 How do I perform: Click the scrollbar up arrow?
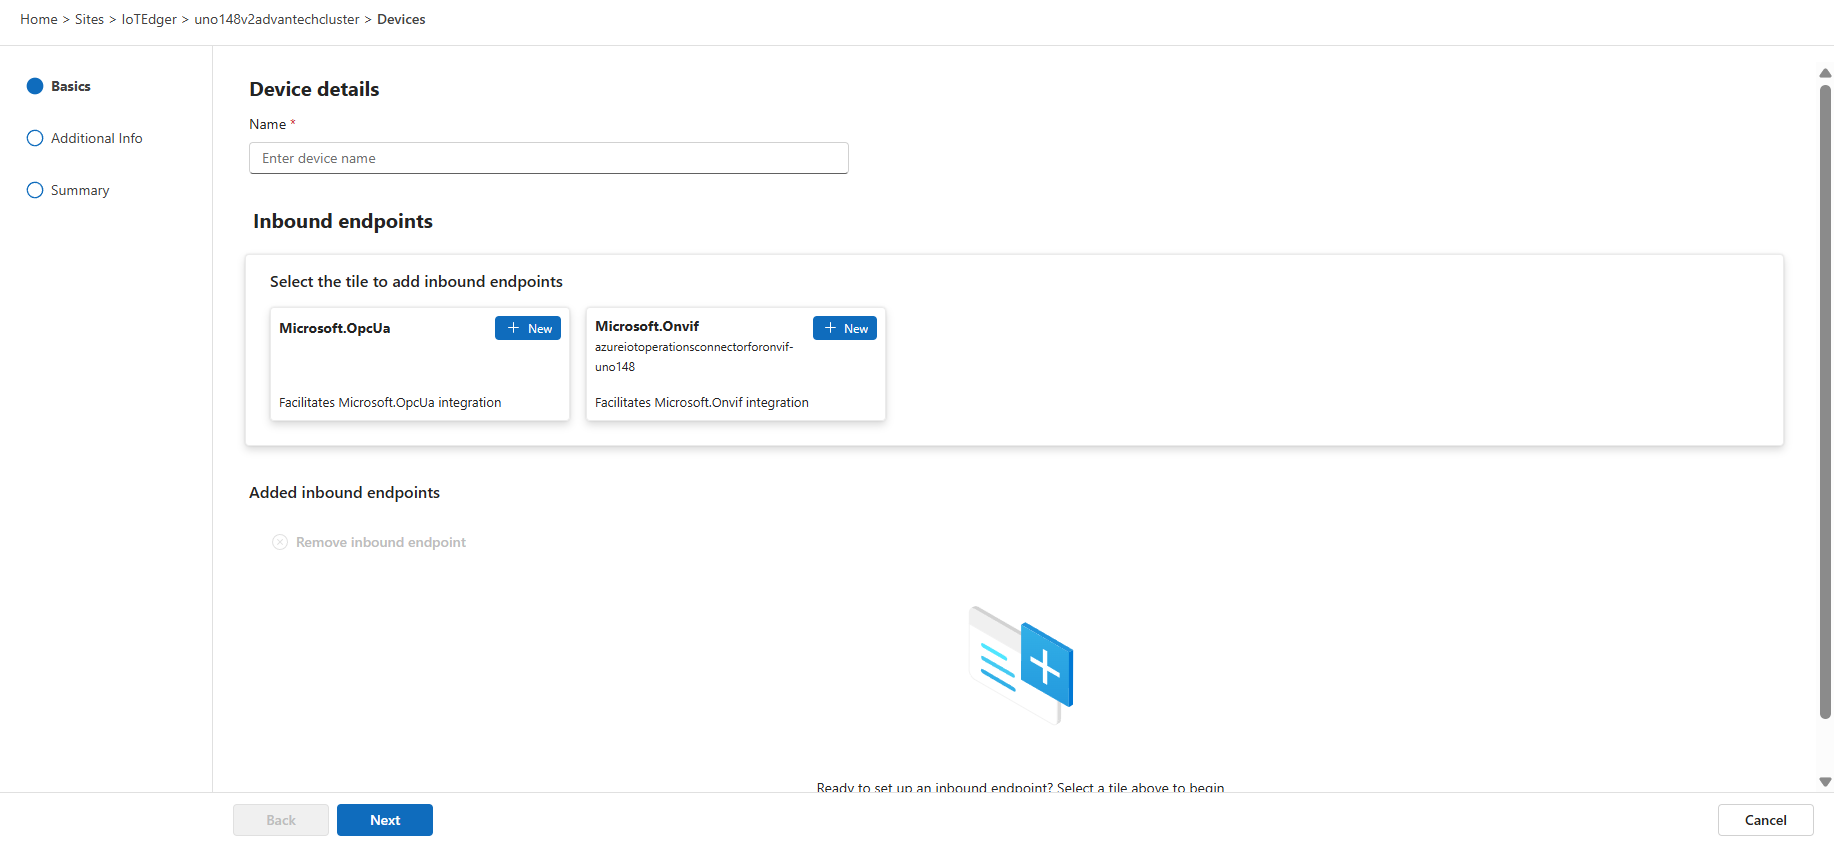point(1825,73)
